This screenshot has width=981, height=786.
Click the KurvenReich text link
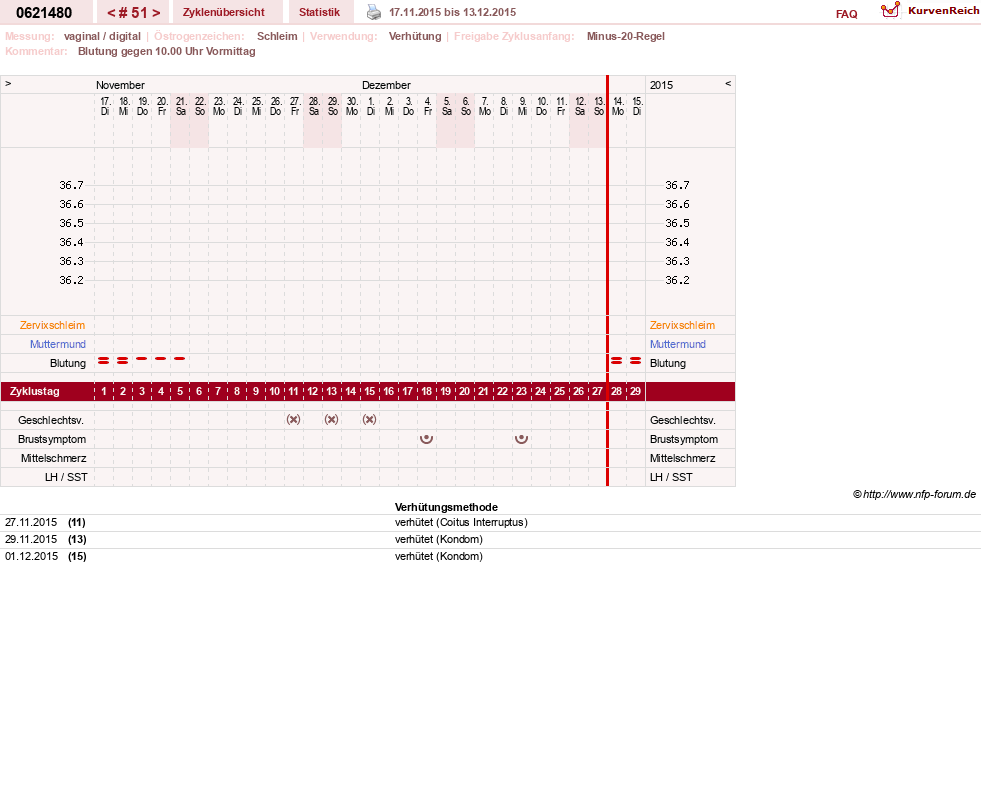943,11
